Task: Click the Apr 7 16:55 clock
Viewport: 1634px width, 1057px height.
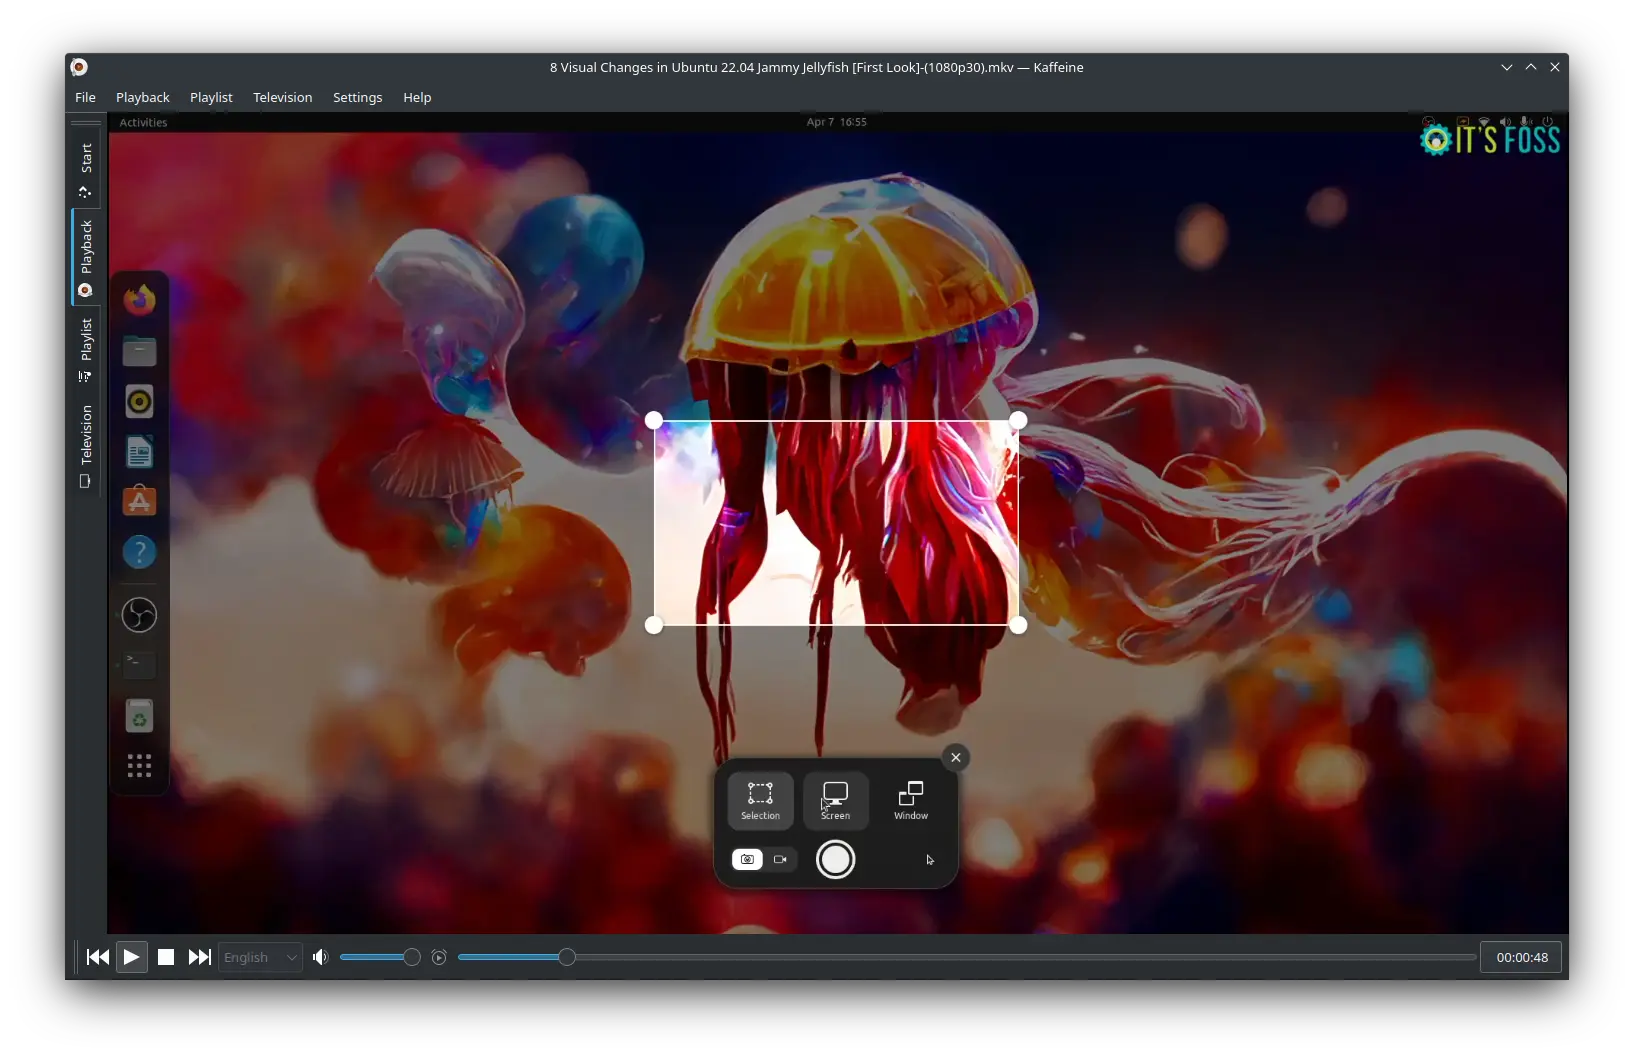Action: (x=836, y=122)
